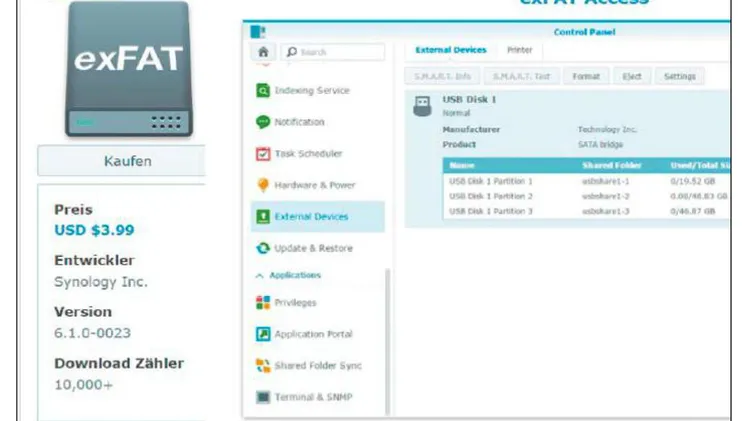Click the S.M.A.R.T. Test button
The image size is (750, 421).
click(x=521, y=77)
